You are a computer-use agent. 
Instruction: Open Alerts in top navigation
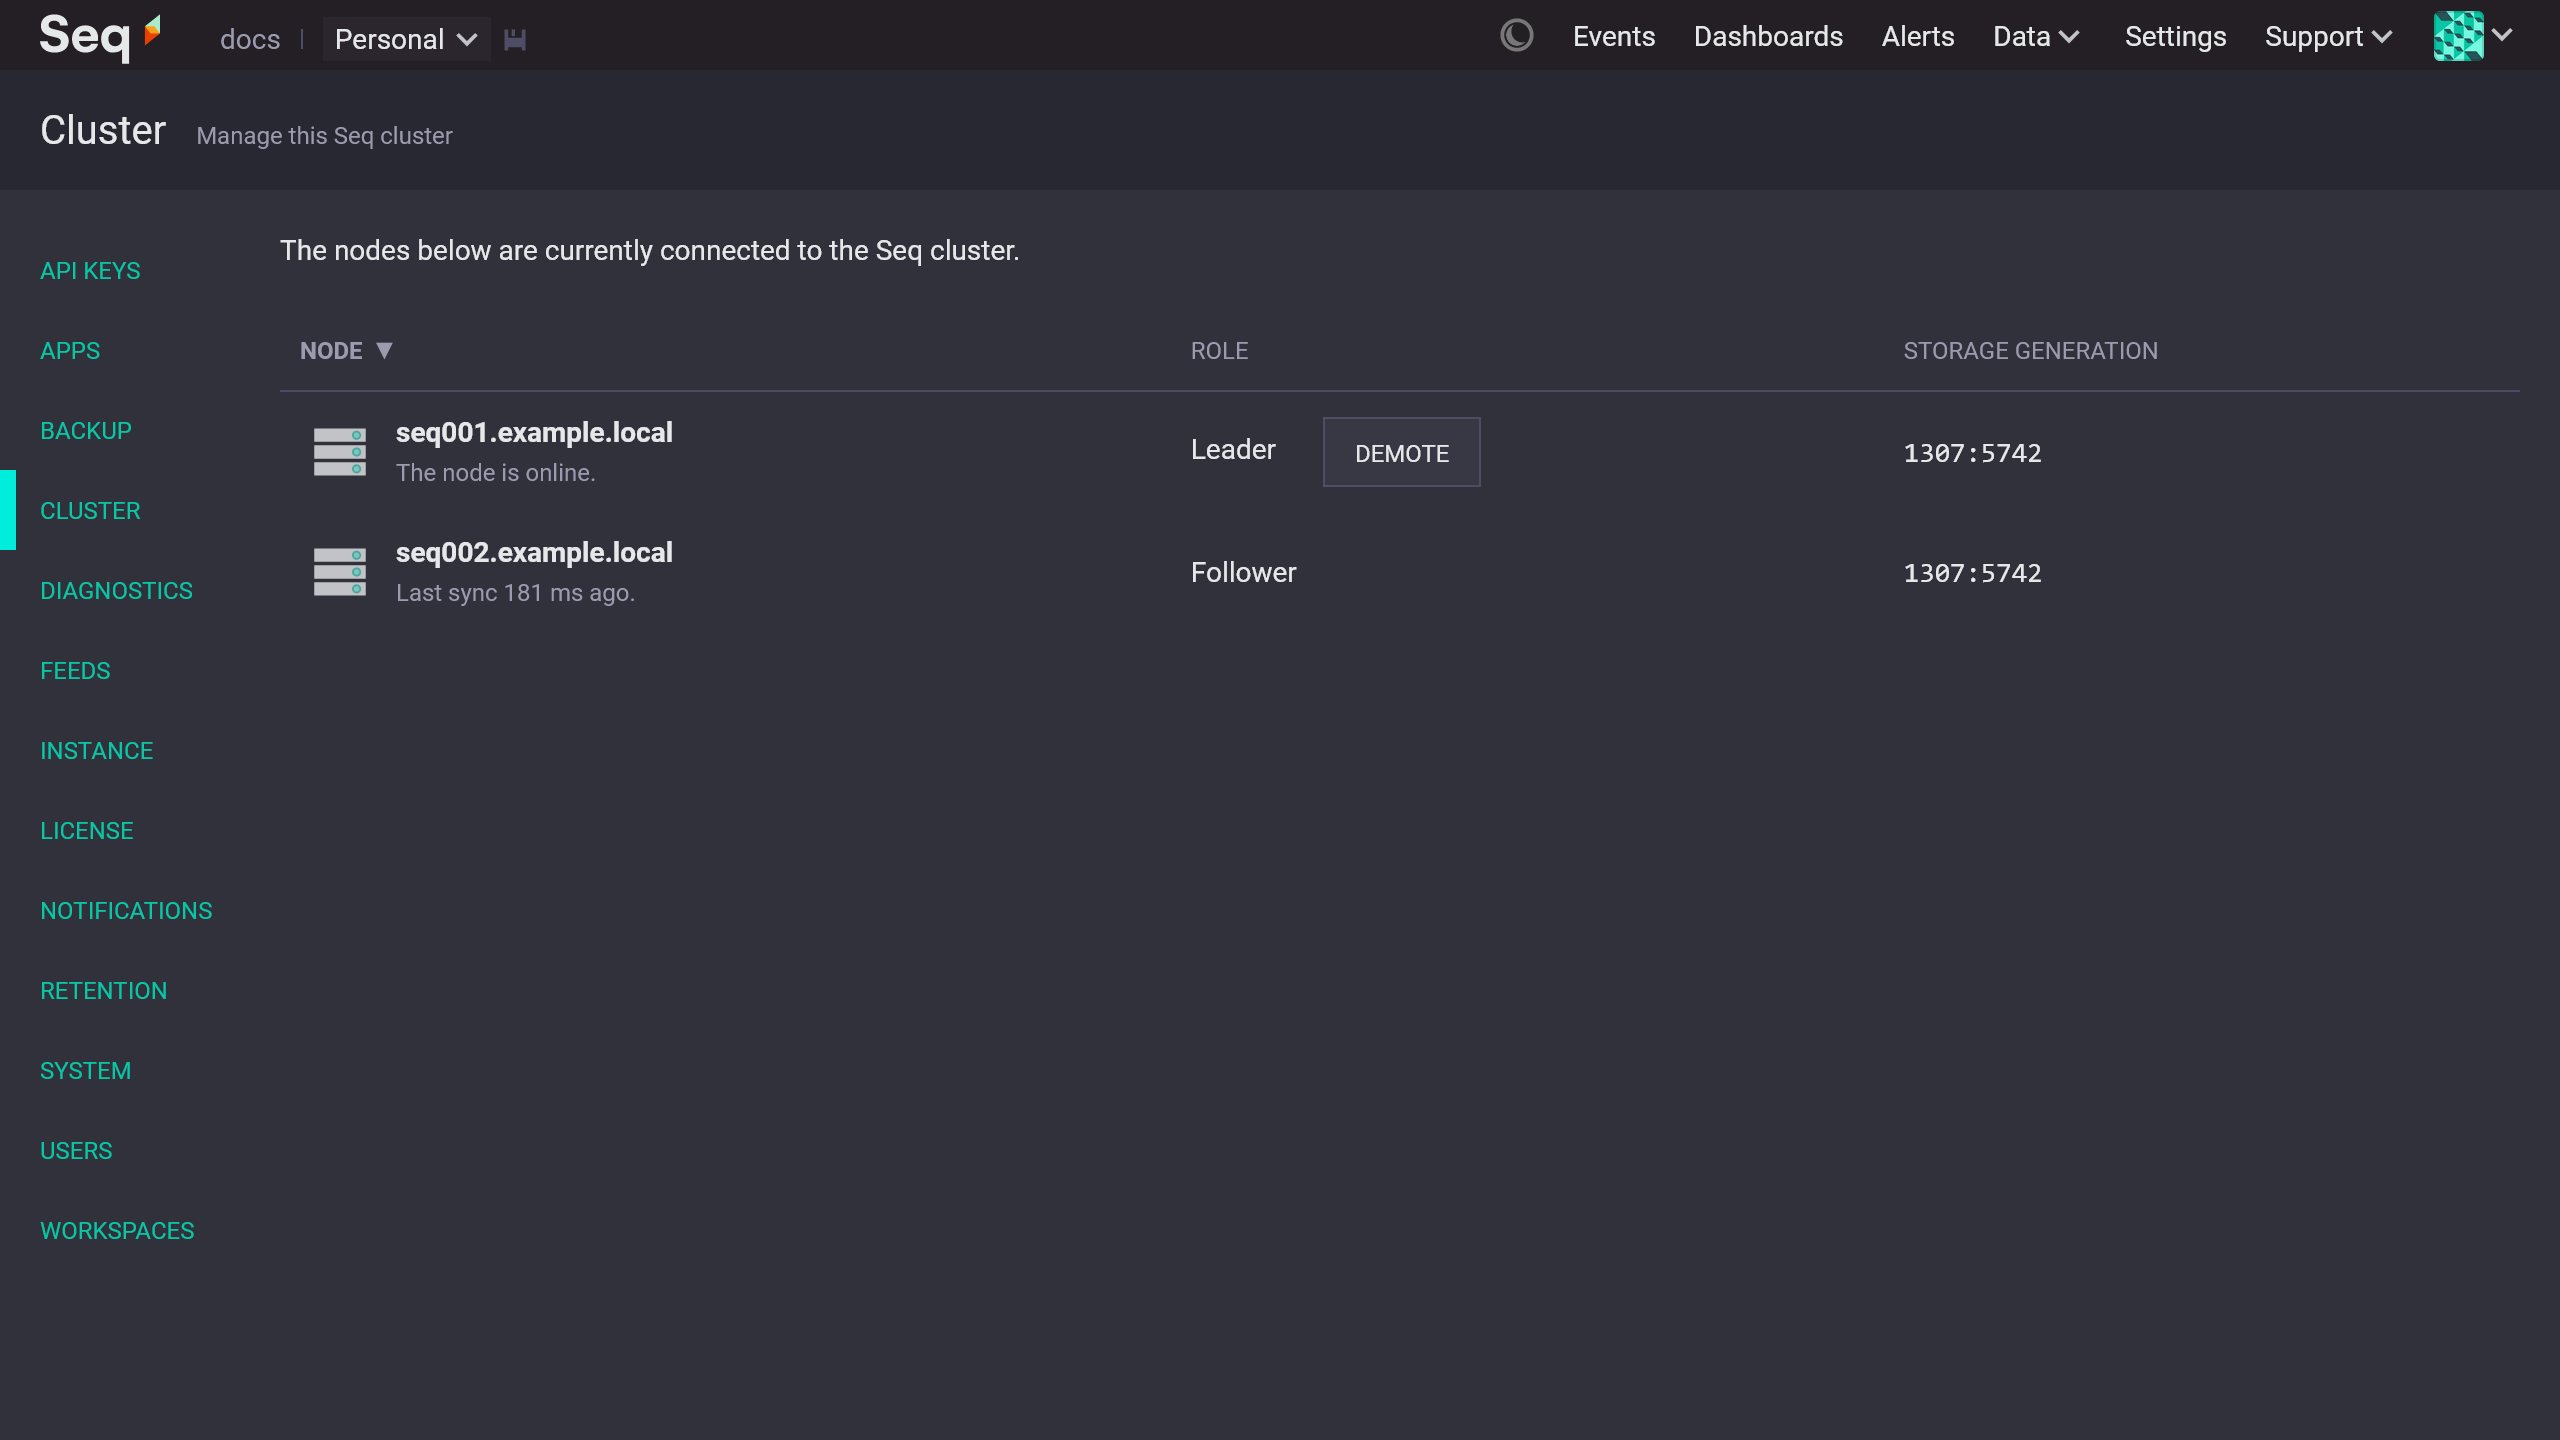tap(1918, 37)
